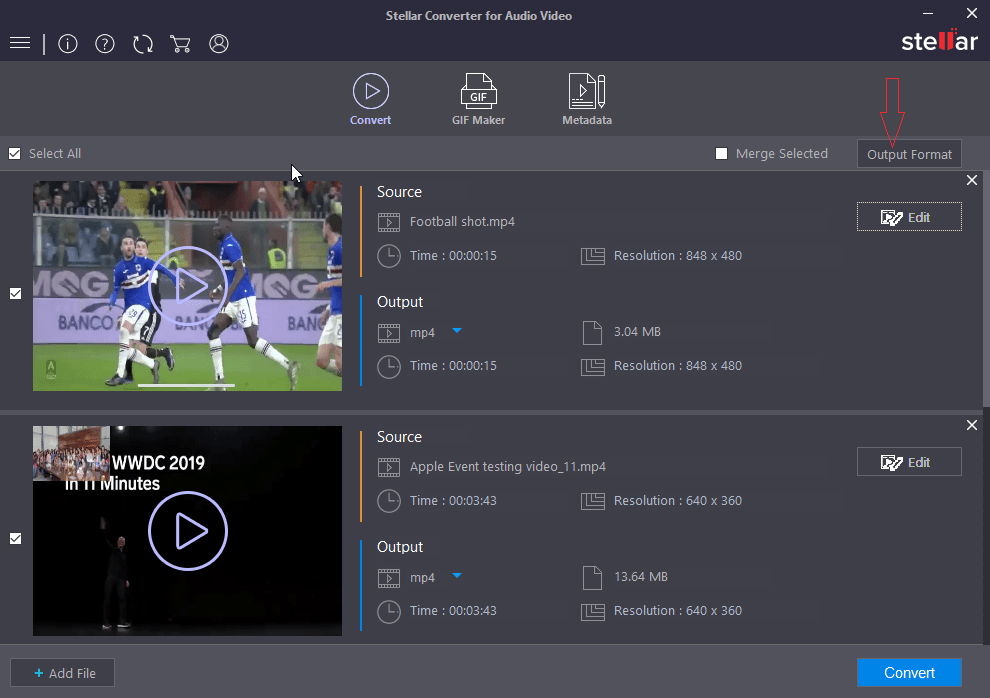Click the Football shot thumbnail image

[x=188, y=286]
